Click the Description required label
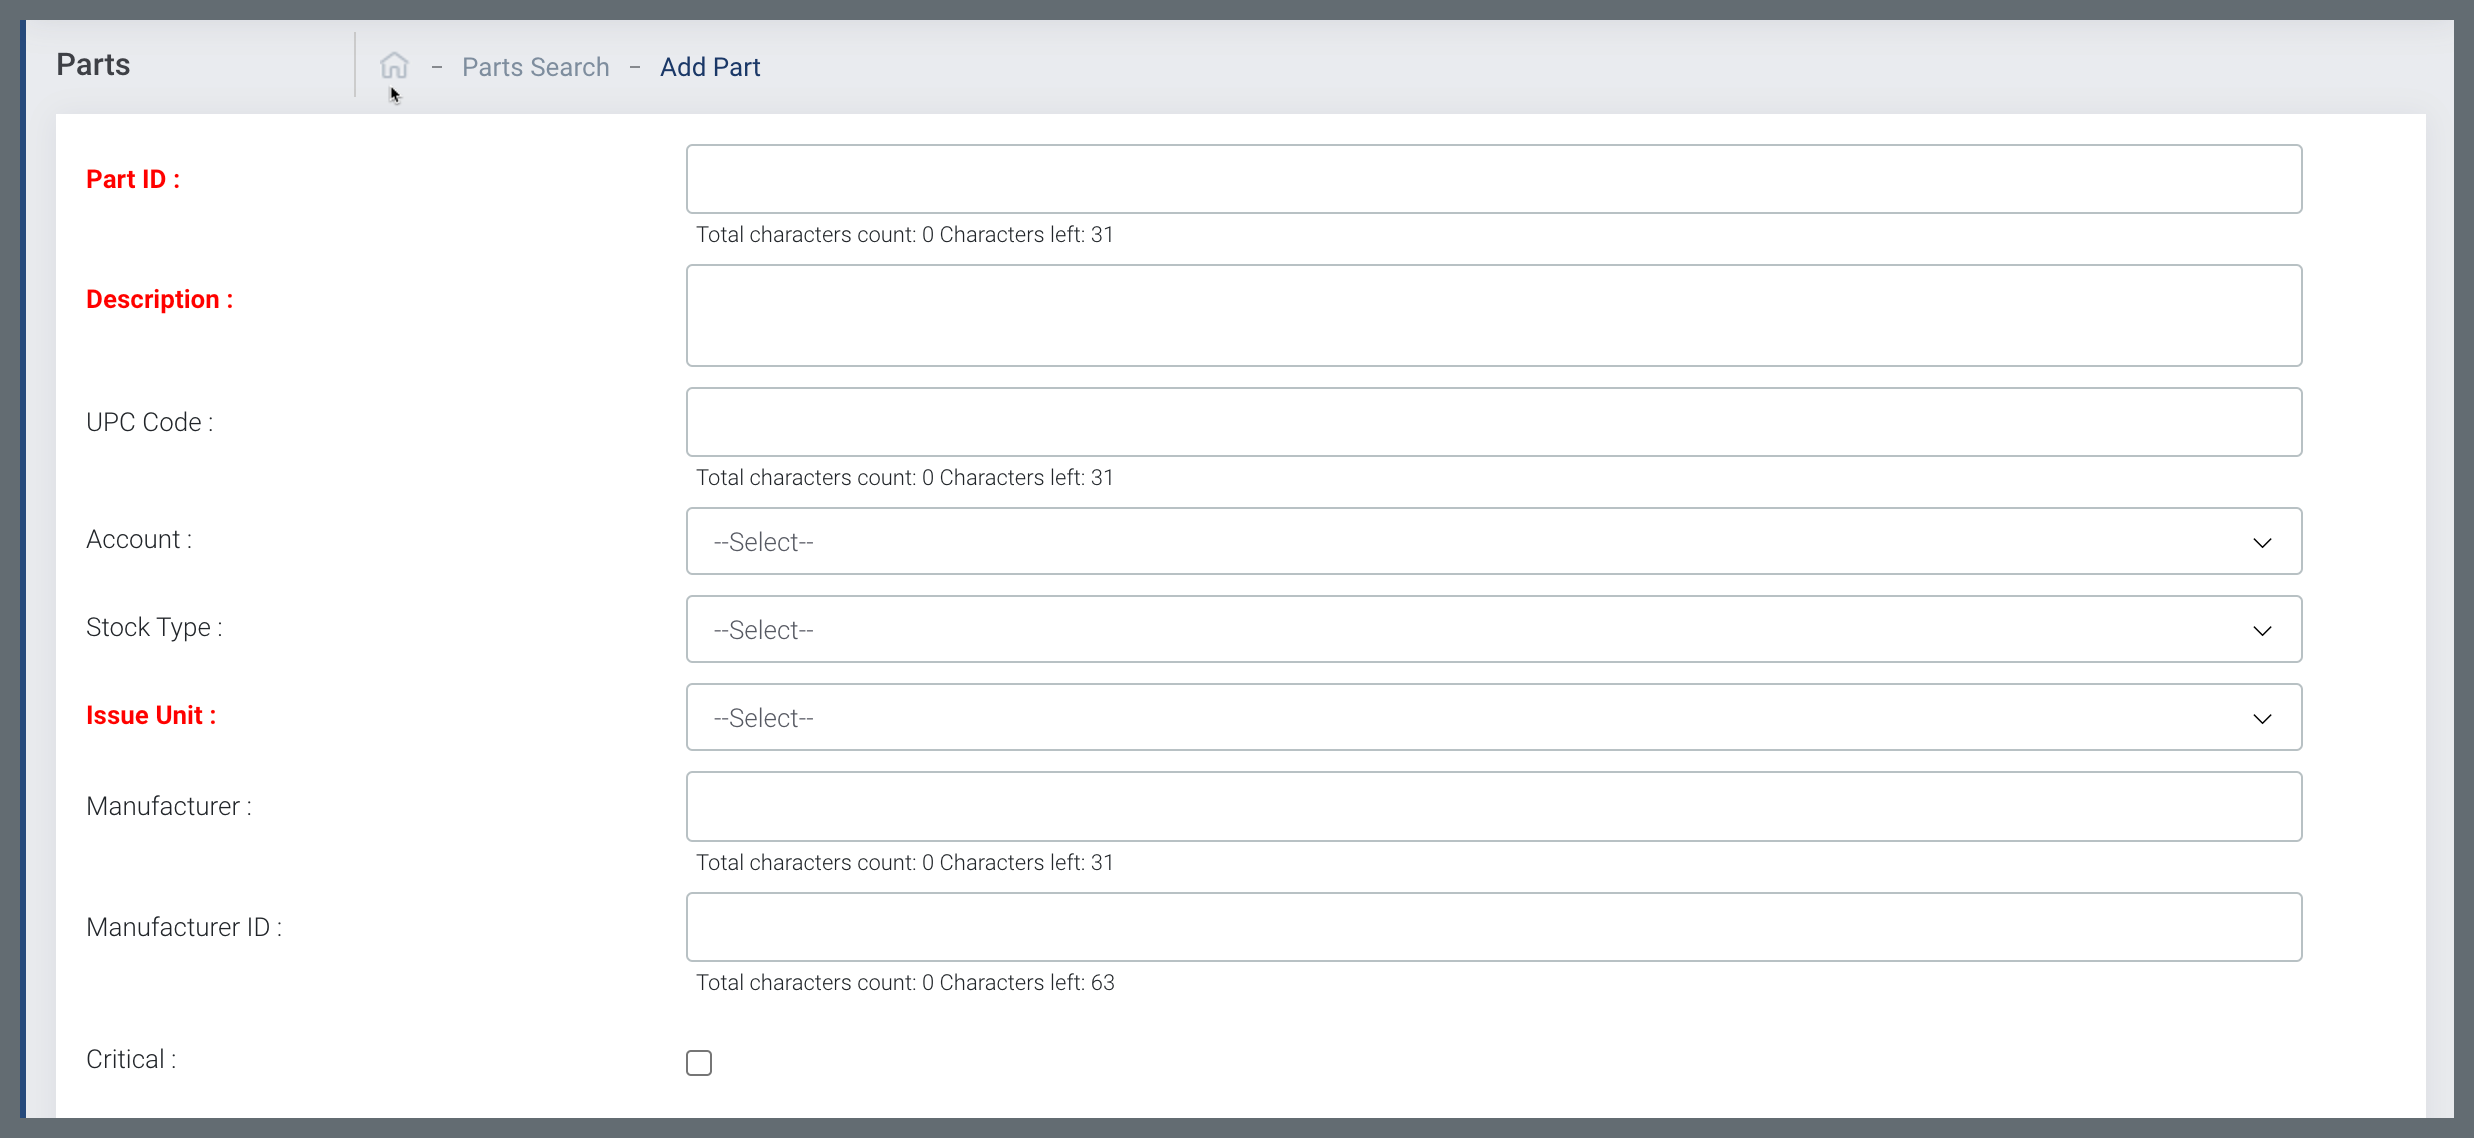Viewport: 2474px width, 1138px height. [x=160, y=299]
